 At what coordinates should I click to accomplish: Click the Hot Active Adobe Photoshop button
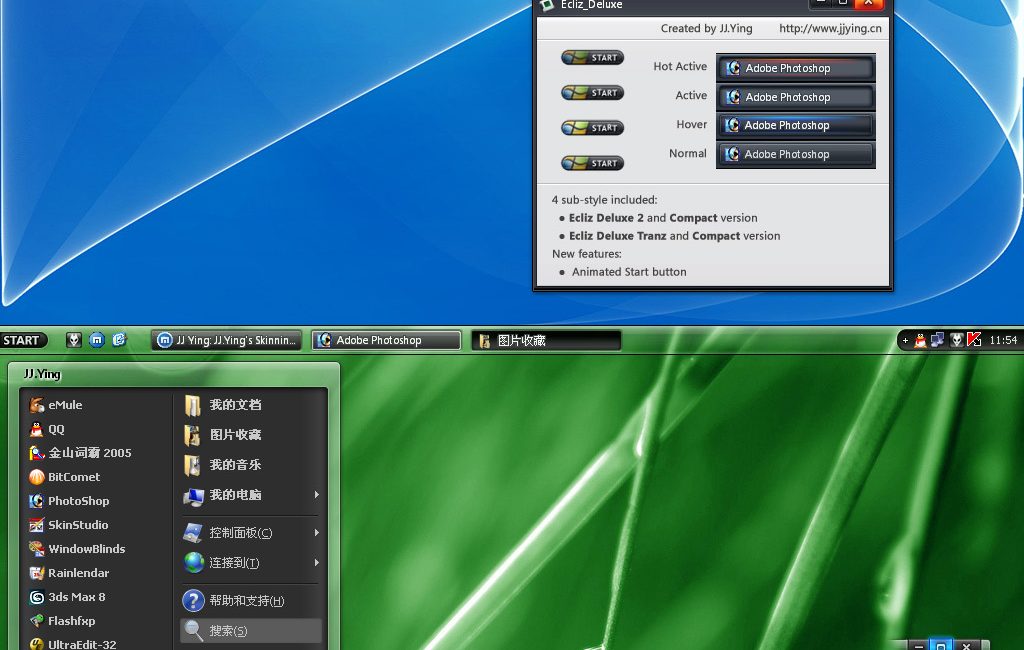click(x=796, y=68)
